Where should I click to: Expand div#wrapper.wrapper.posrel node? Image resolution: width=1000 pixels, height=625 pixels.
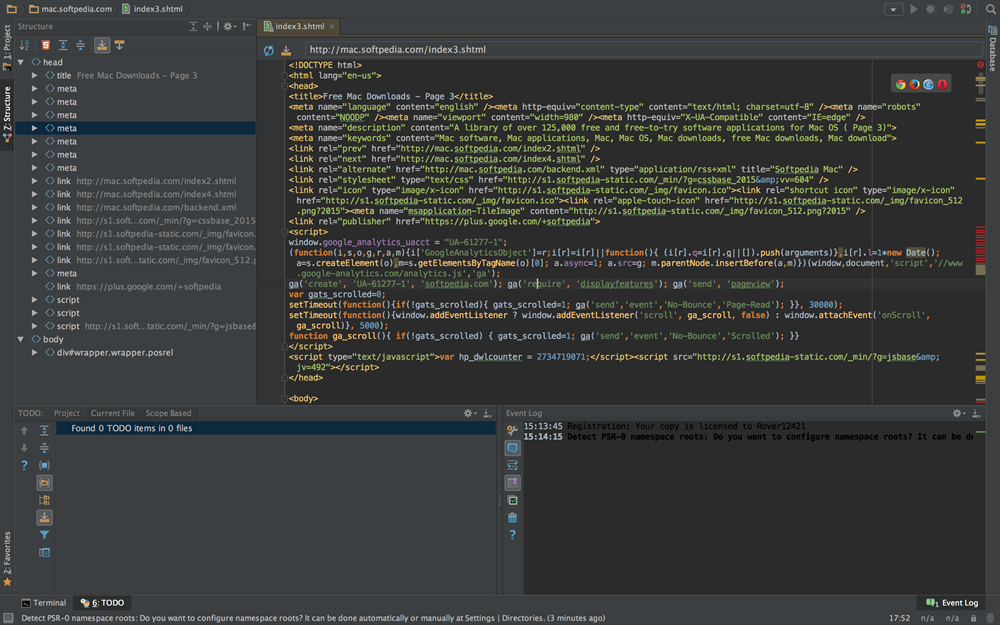point(34,353)
